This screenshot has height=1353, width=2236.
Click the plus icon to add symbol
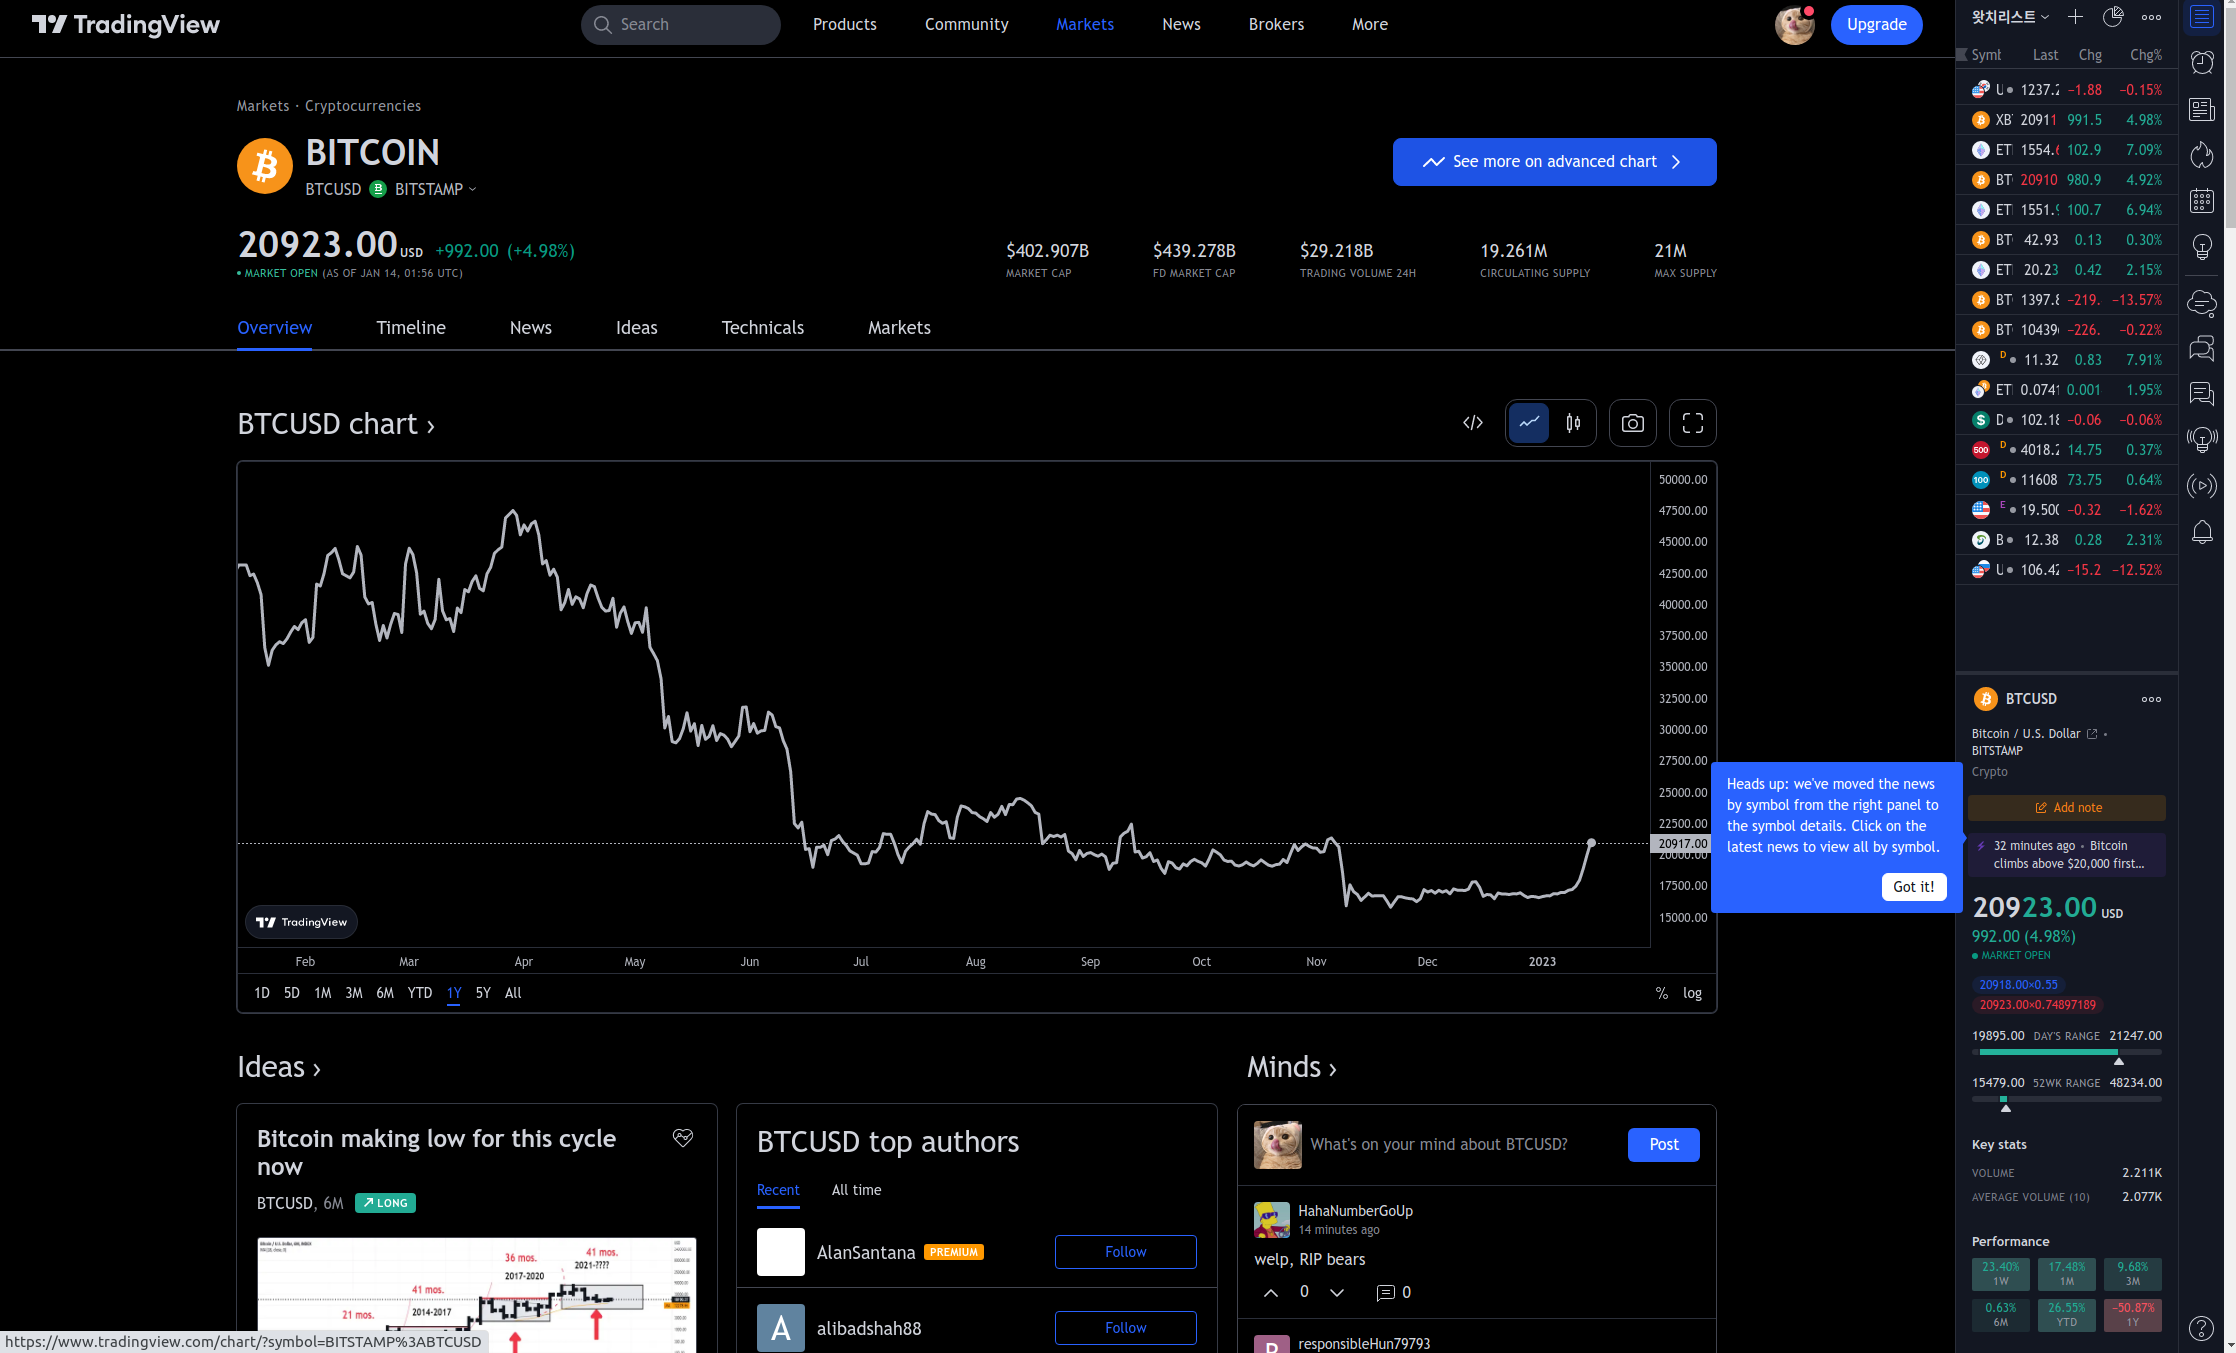(x=2075, y=17)
